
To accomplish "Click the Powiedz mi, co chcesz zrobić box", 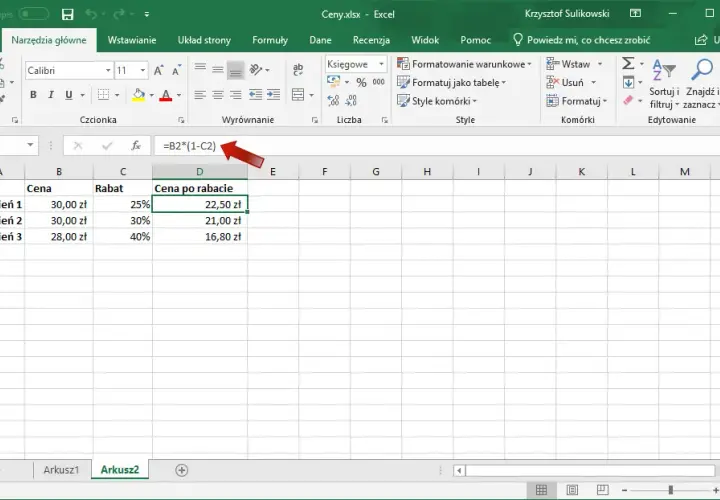I will click(581, 40).
